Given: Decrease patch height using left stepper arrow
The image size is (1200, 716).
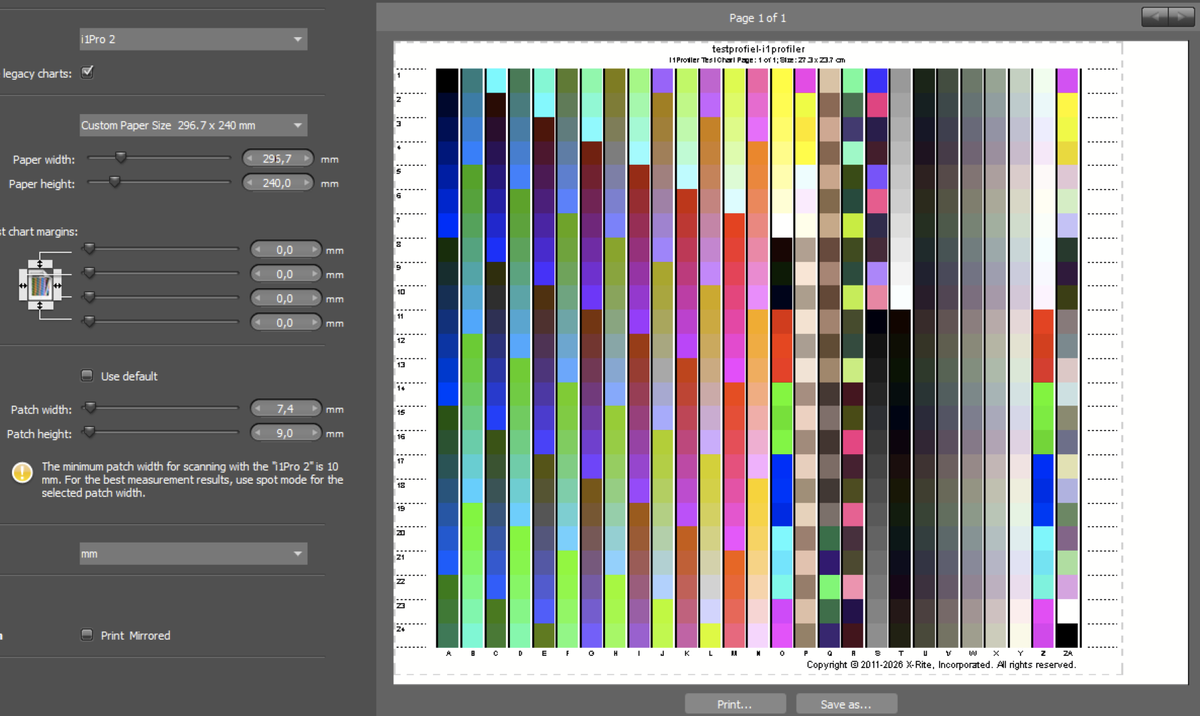Looking at the screenshot, I should click(x=257, y=433).
